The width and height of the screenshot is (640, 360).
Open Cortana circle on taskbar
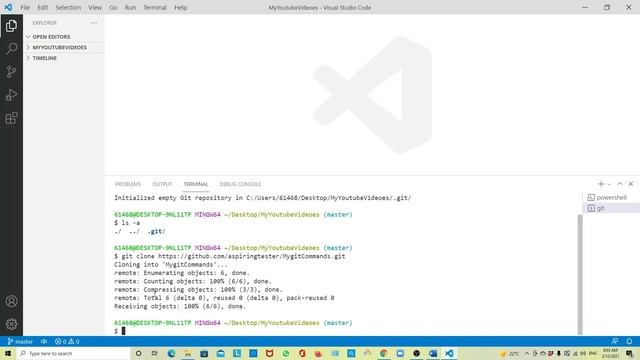(x=138, y=353)
